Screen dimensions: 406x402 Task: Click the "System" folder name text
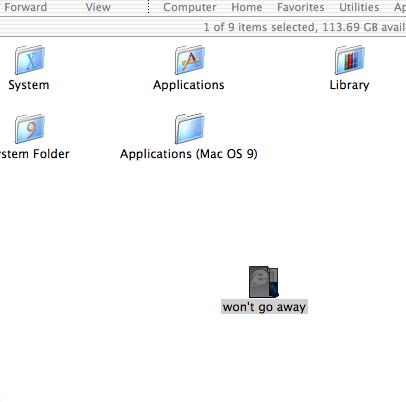(29, 85)
